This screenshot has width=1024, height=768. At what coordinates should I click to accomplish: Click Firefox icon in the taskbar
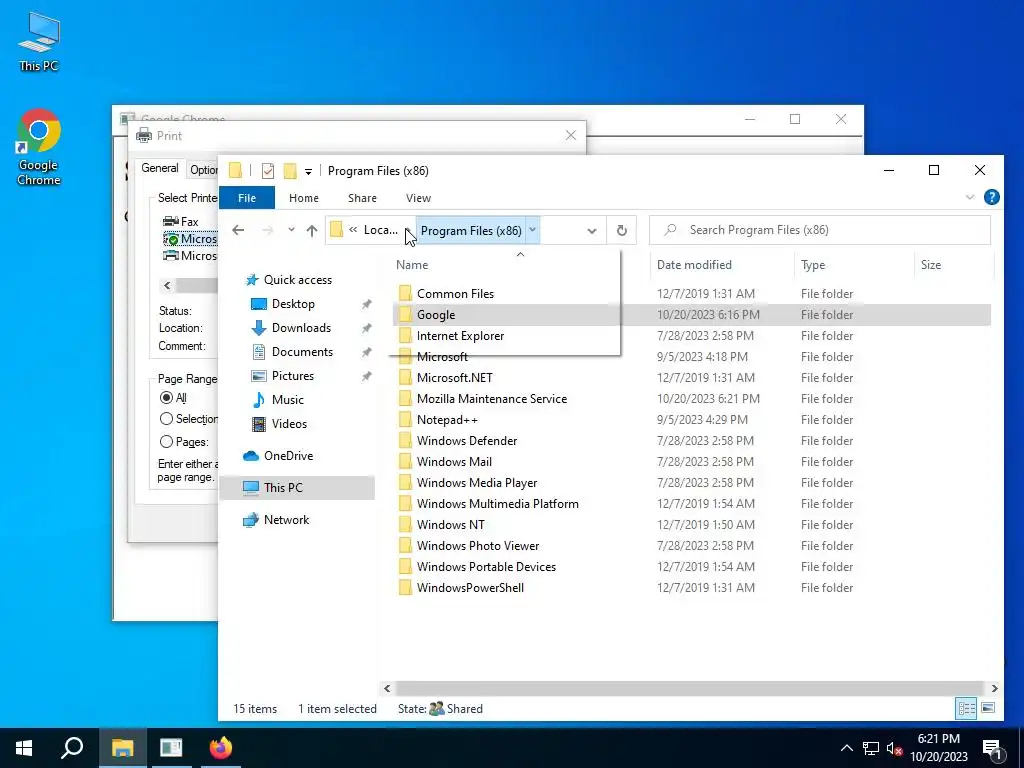point(220,748)
